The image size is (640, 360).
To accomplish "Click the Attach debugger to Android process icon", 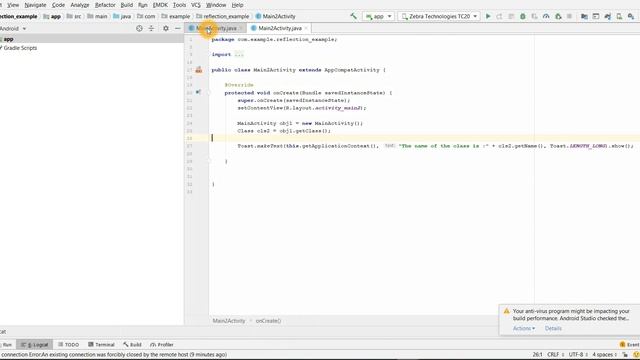I will [558, 16].
